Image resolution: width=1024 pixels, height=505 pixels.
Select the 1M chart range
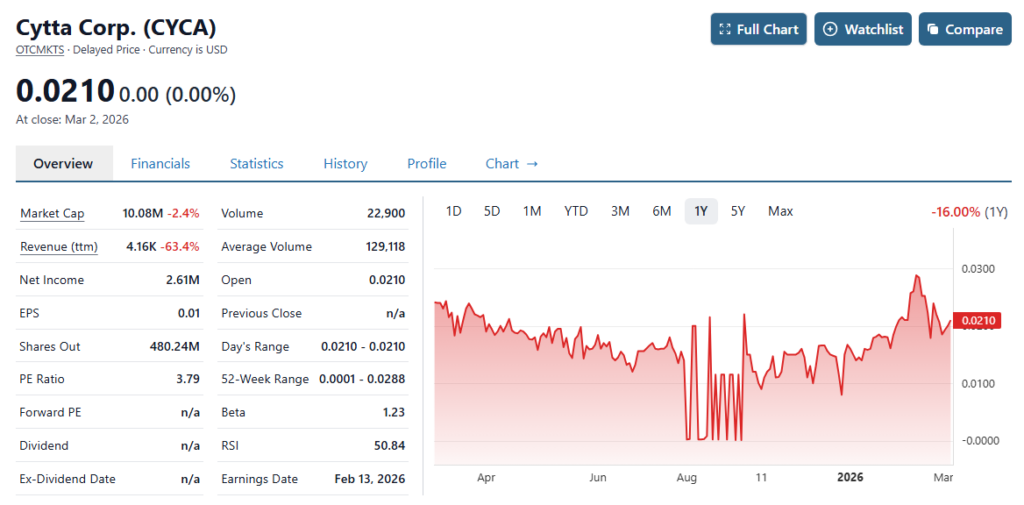click(x=532, y=211)
